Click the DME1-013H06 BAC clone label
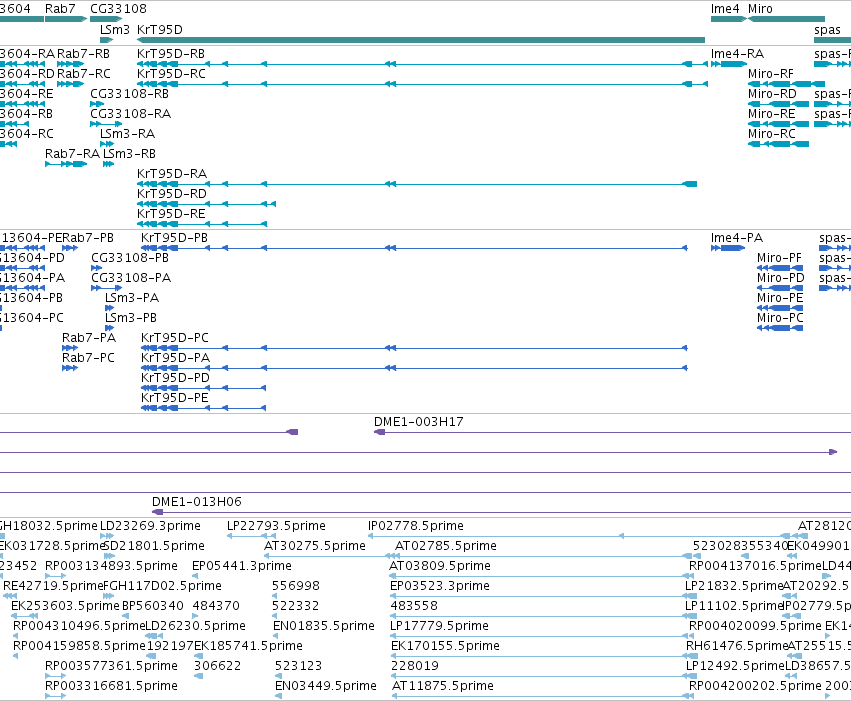This screenshot has height=701, width=851. [x=196, y=502]
